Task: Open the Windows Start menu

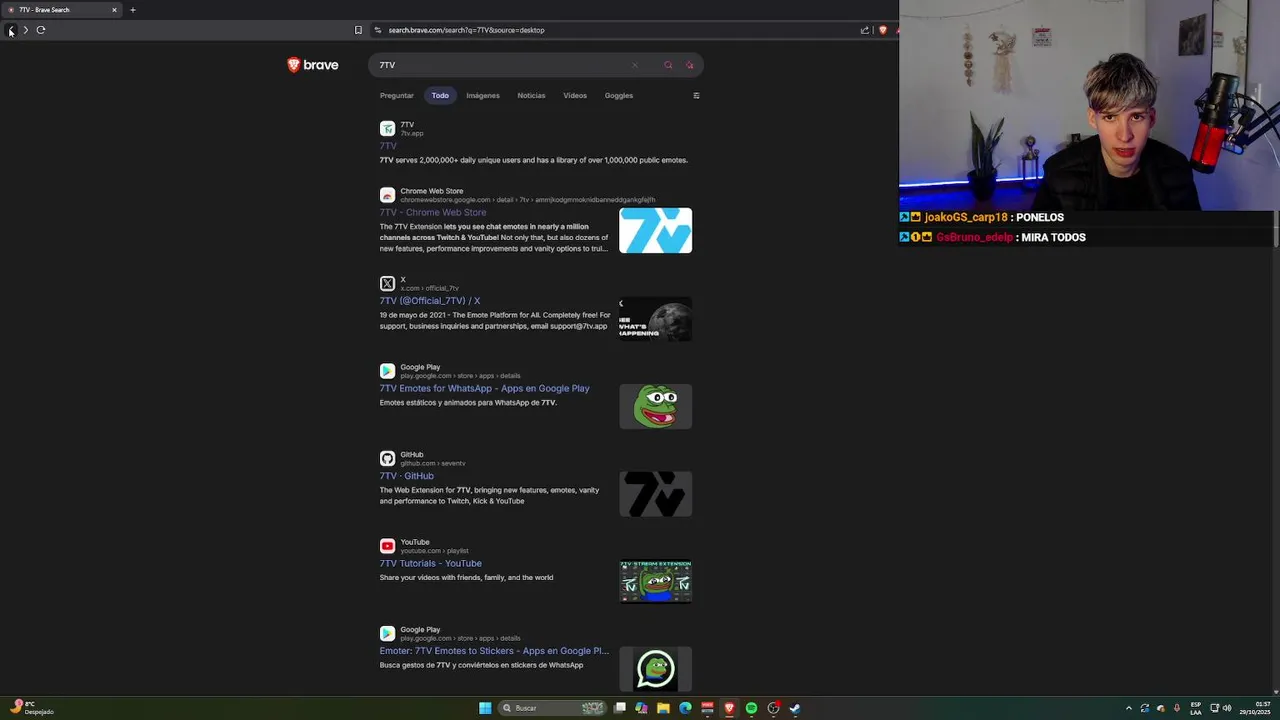Action: tap(485, 708)
